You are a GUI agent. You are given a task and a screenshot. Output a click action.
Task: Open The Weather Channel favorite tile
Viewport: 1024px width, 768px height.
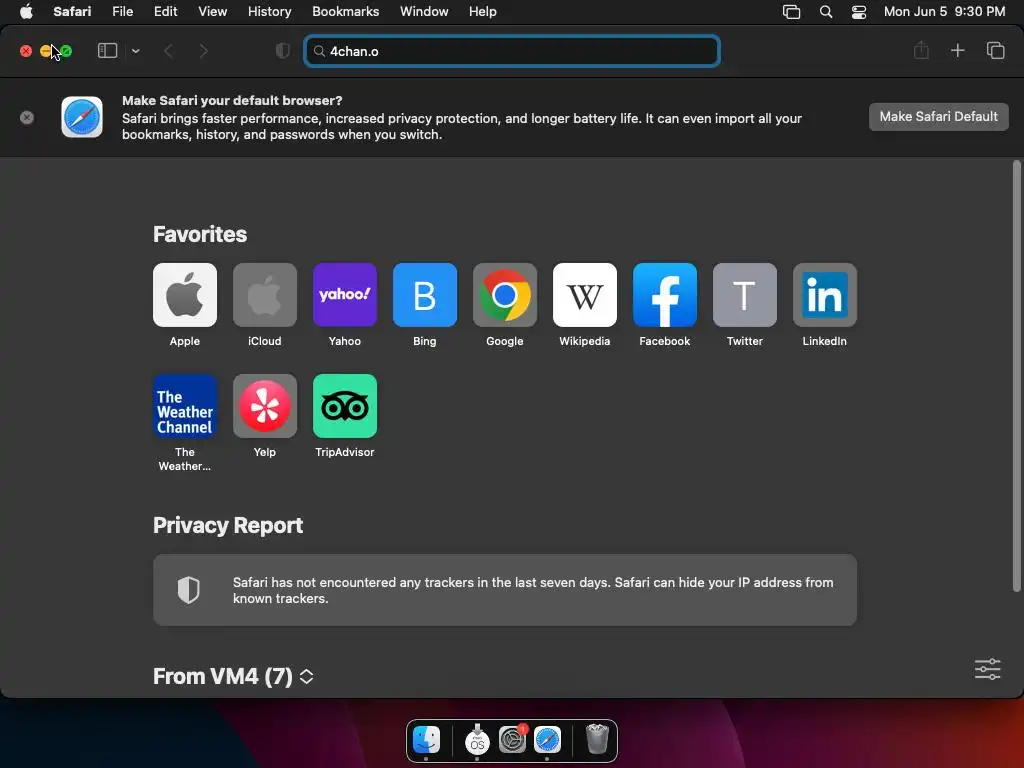click(185, 406)
